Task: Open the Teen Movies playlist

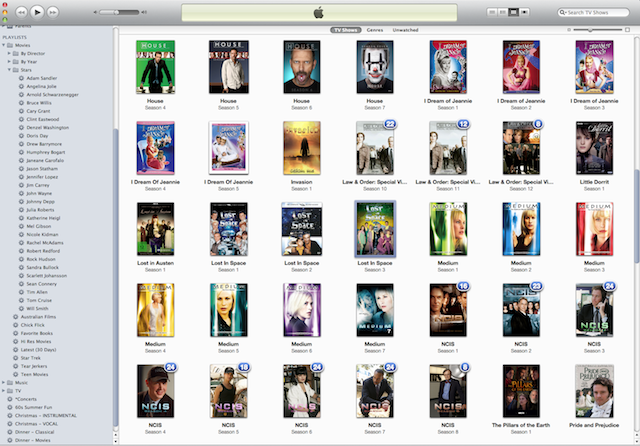Action: pyautogui.click(x=34, y=375)
